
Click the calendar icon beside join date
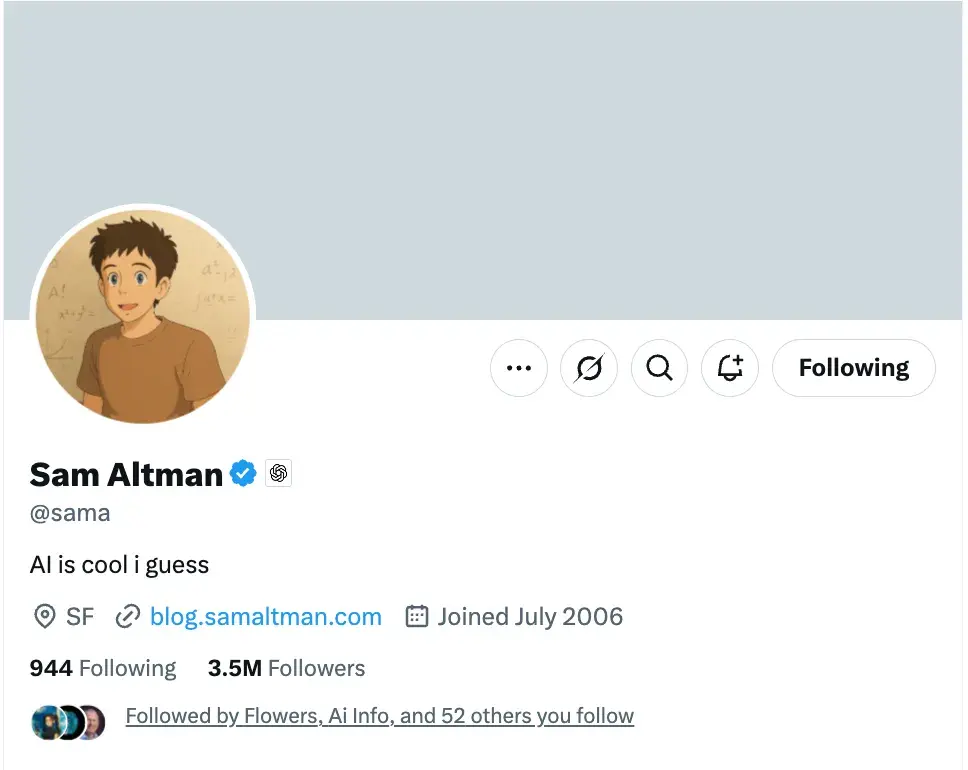416,616
